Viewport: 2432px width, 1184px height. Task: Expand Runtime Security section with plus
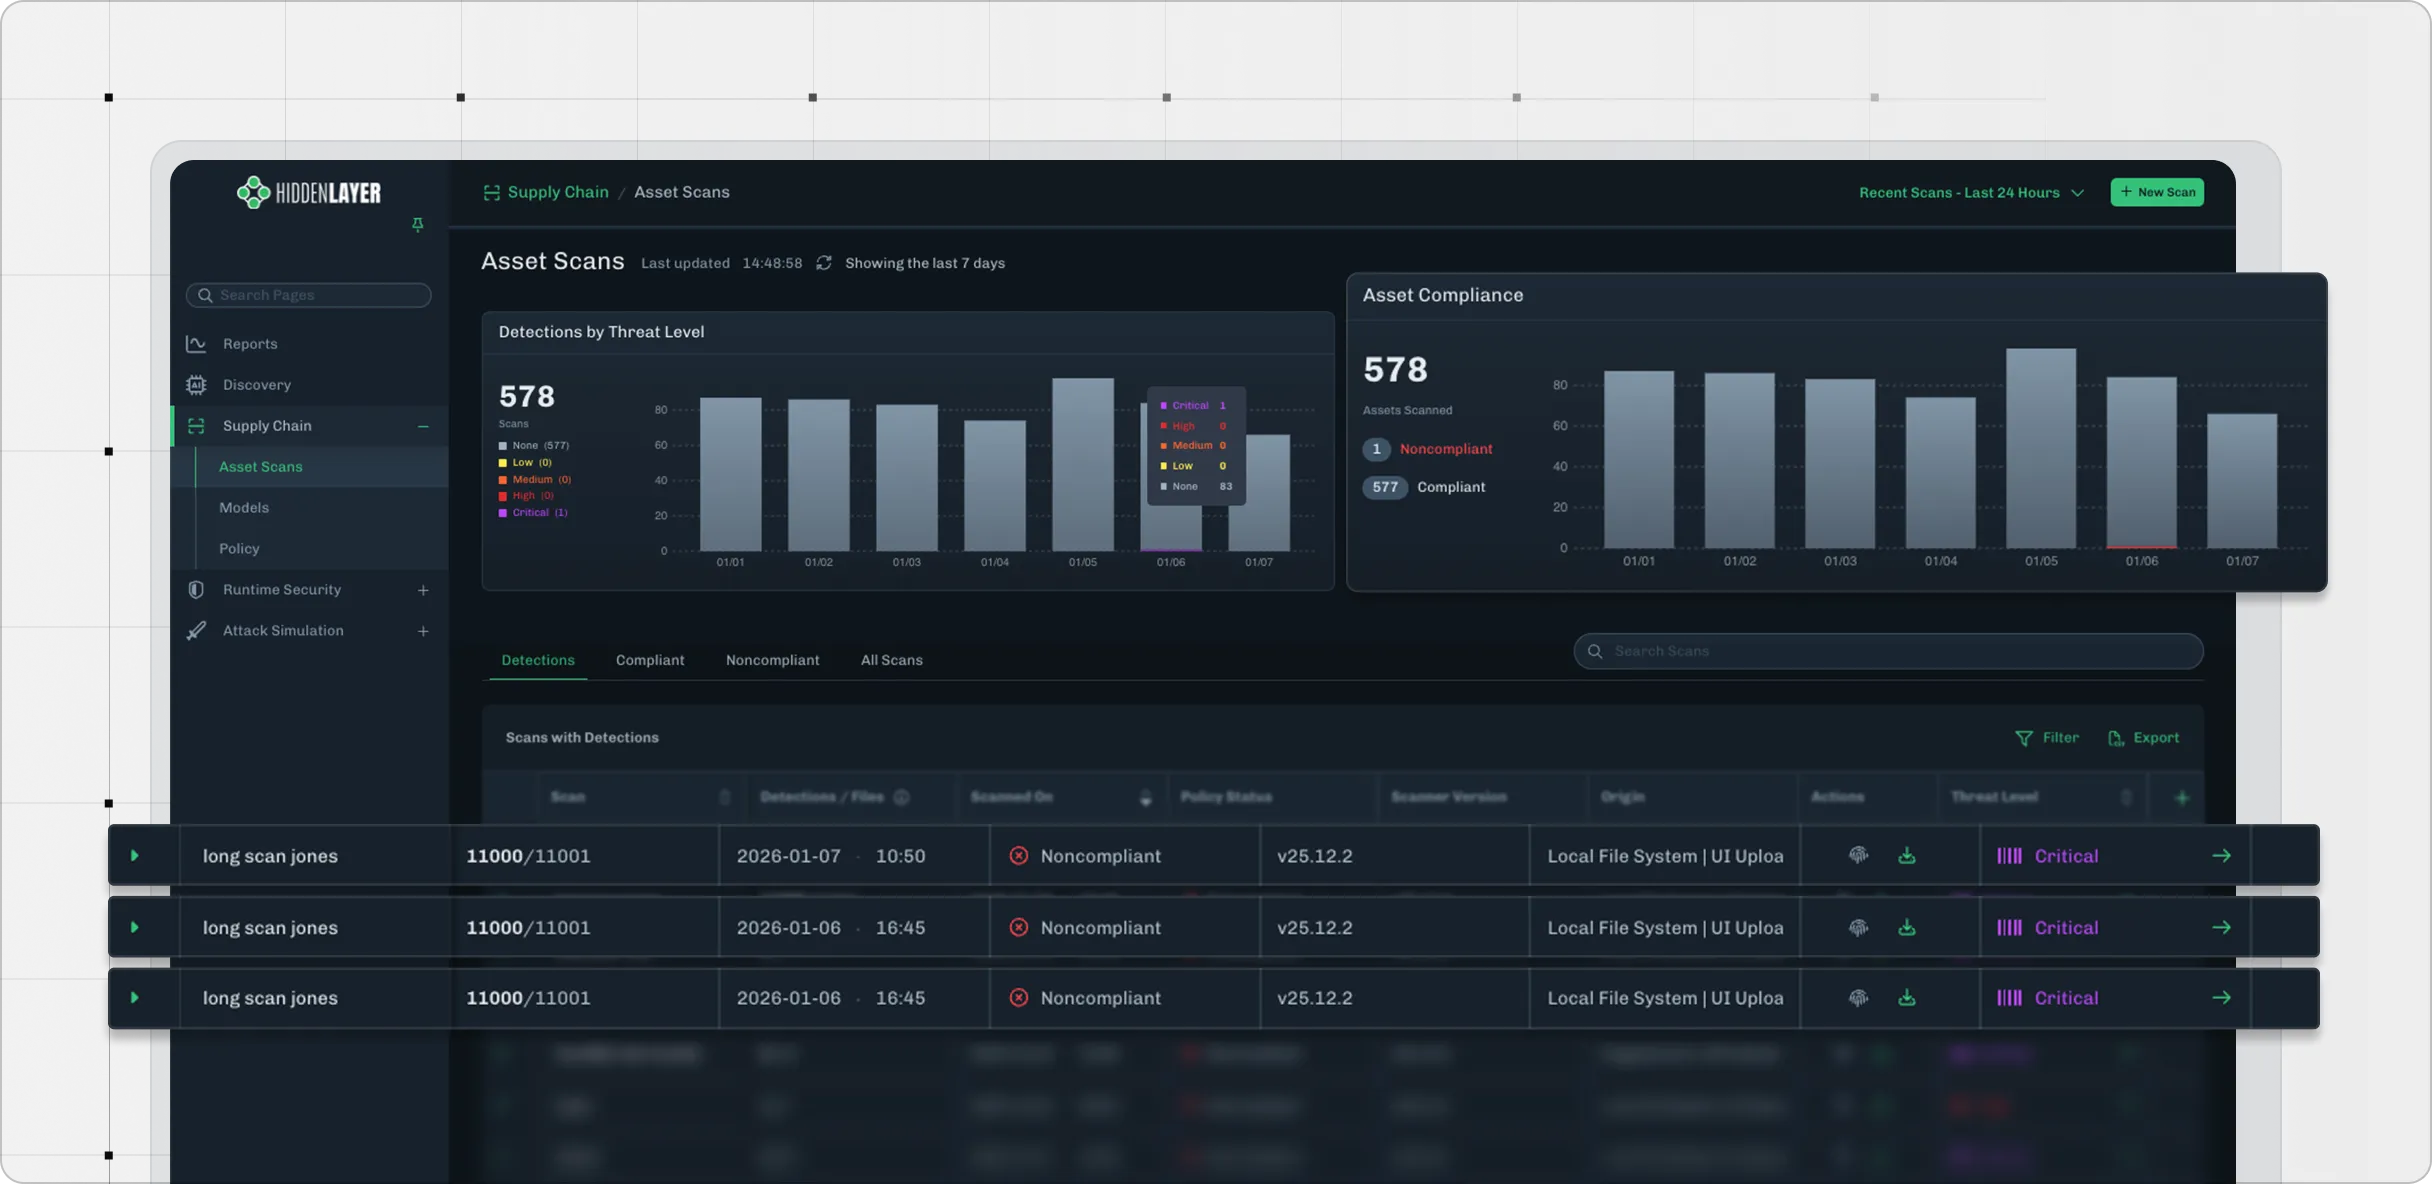tap(423, 590)
